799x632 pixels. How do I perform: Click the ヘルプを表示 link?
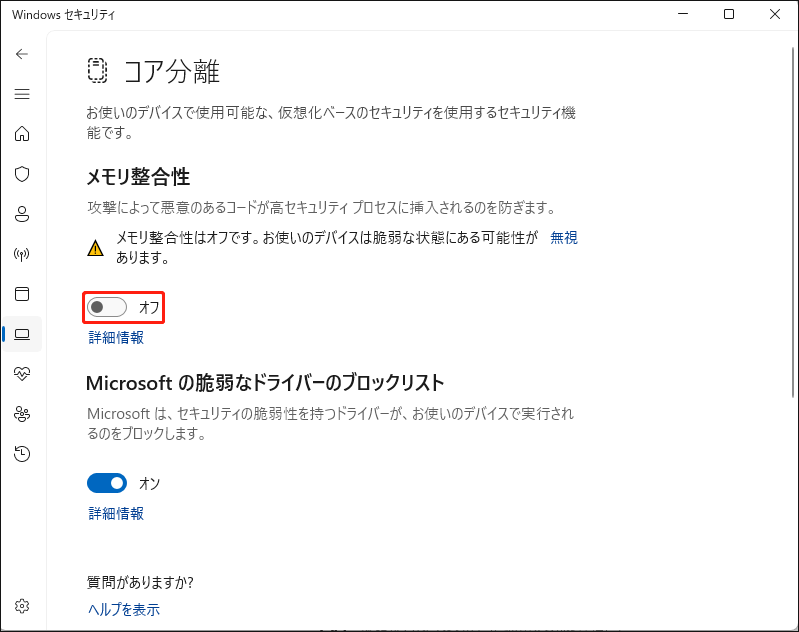coord(124,610)
